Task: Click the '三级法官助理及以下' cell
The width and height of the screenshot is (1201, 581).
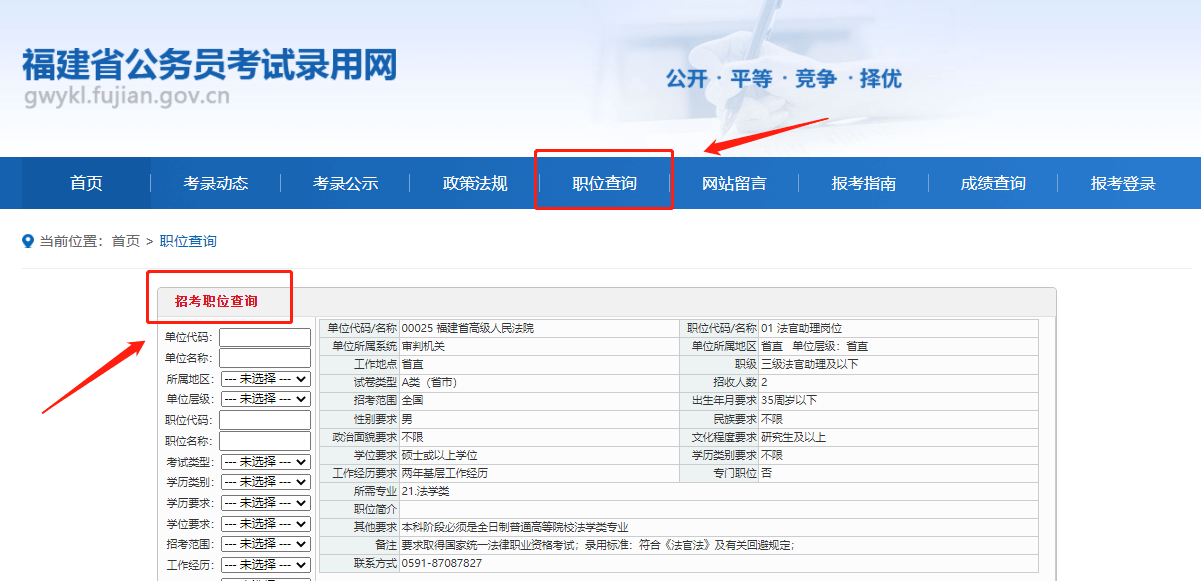Action: point(899,364)
